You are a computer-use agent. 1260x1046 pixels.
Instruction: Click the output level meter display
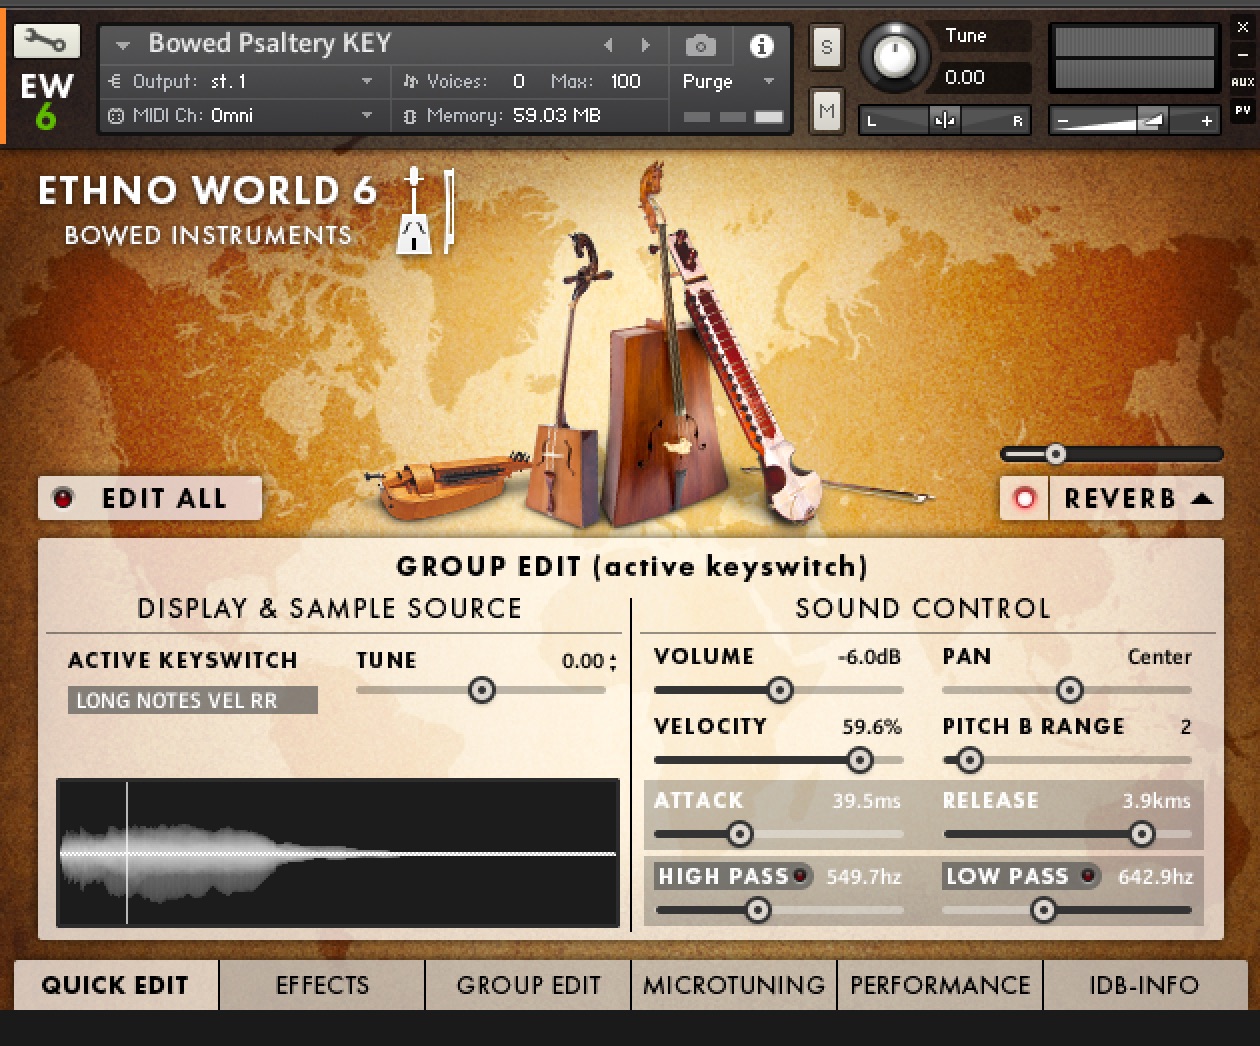click(x=1134, y=58)
